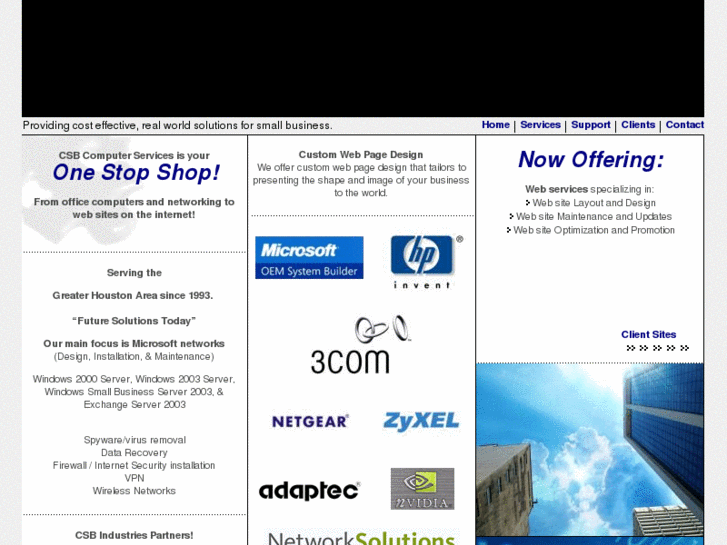Follow the Client Sites link
727x545 pixels.
tap(648, 334)
